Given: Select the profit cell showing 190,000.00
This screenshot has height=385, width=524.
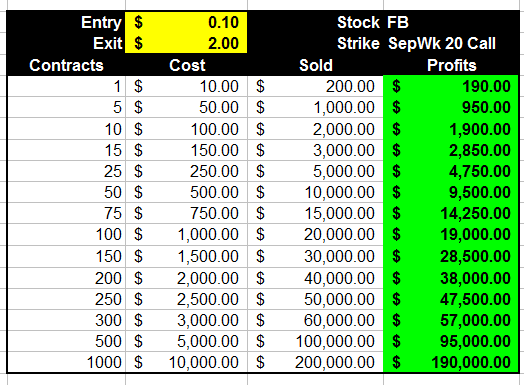Looking at the screenshot, I should click(x=451, y=362).
